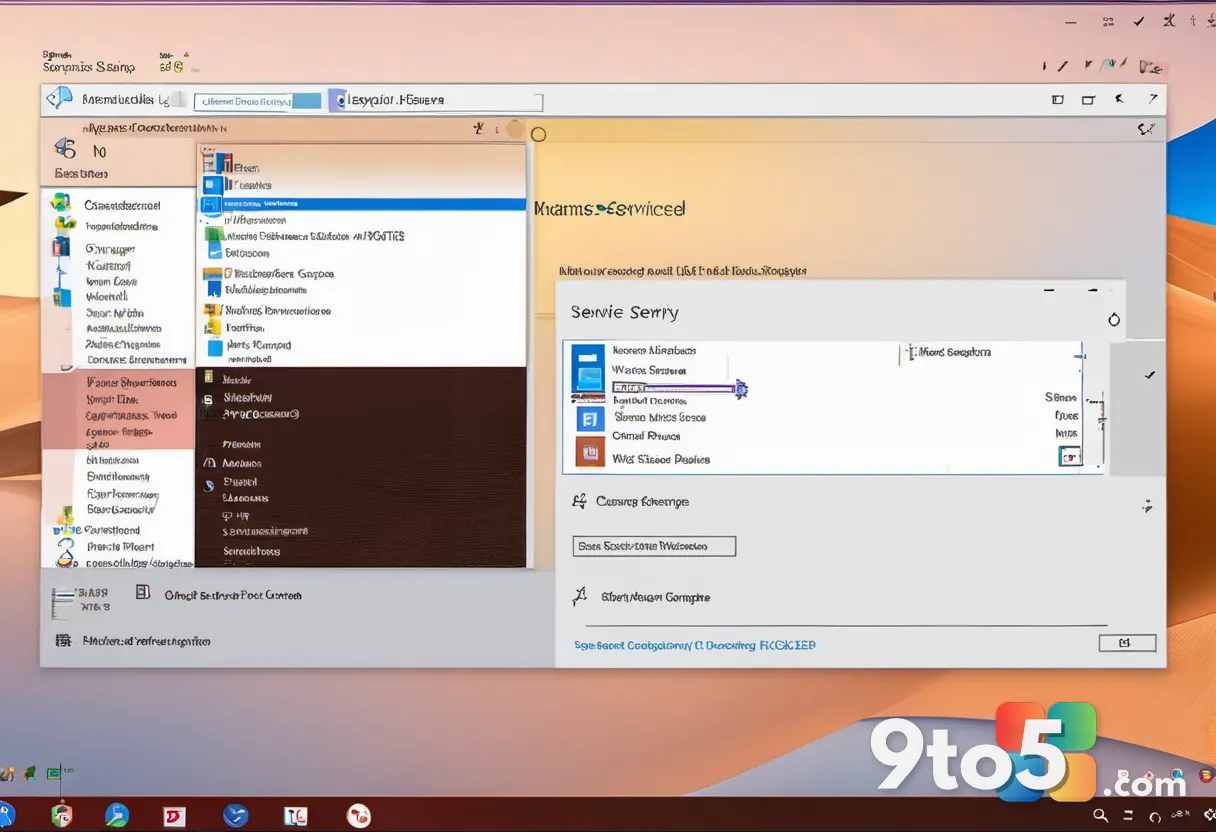Click the purple-outlined edit field in dialog list
This screenshot has width=1216, height=832.
[674, 387]
